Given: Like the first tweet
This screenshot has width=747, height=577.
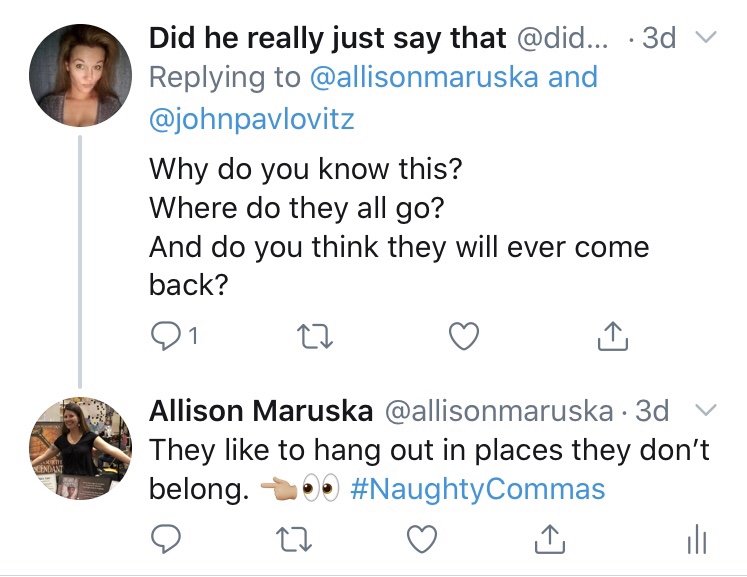Looking at the screenshot, I should pos(461,338).
